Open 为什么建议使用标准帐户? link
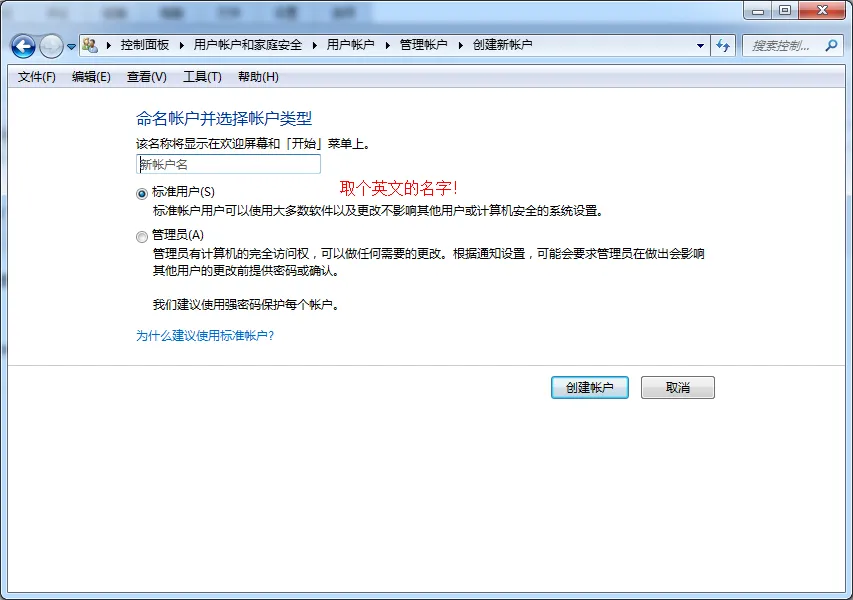Viewport: 853px width, 600px height. 205,336
